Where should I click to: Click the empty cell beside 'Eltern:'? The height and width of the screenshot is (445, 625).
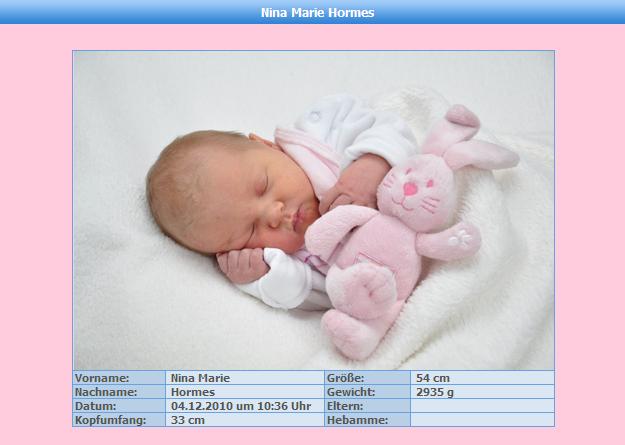(x=481, y=406)
